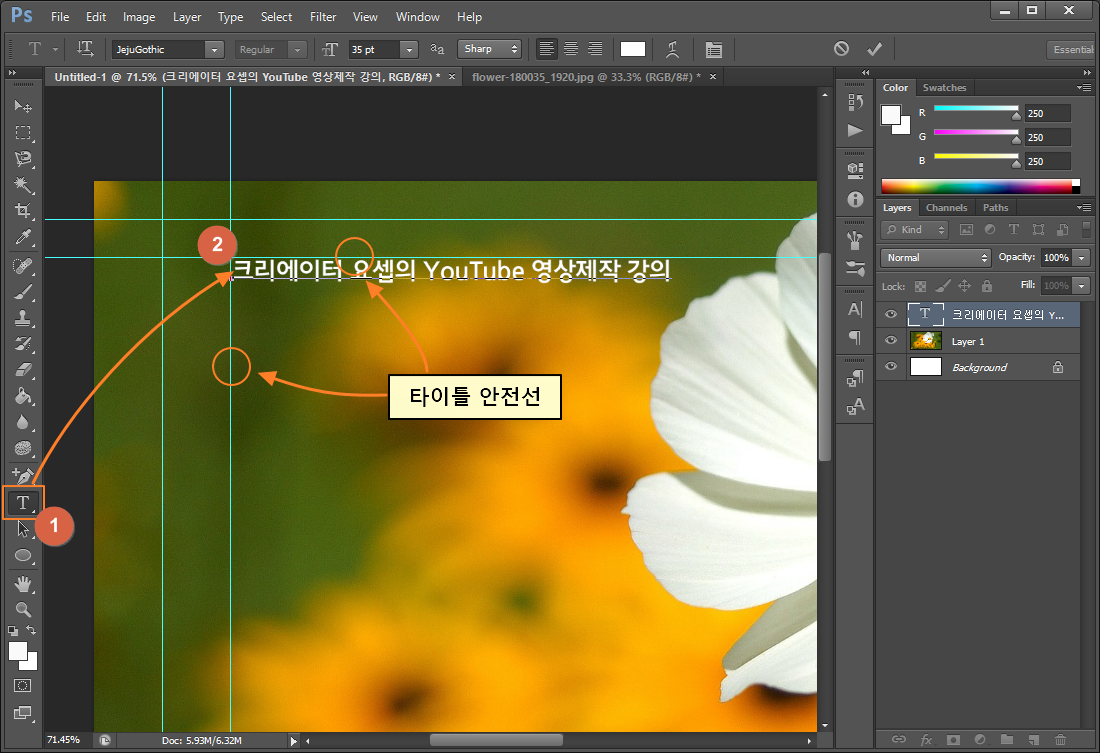Toggle Lock all in Layers panel
1100x753 pixels.
click(x=987, y=286)
